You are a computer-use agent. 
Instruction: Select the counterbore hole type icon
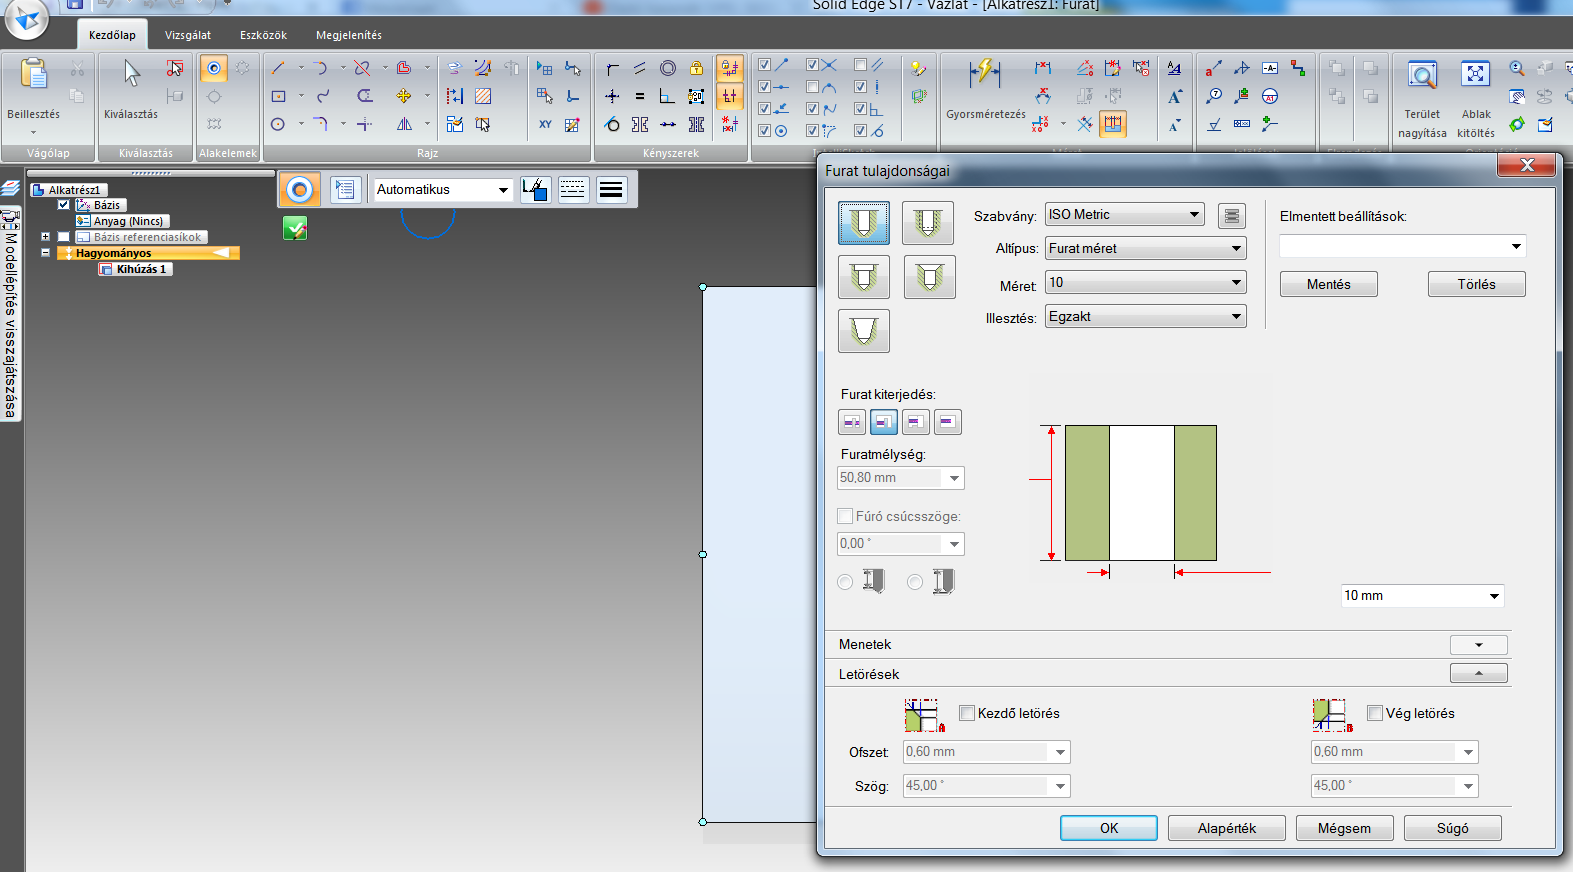pos(864,277)
